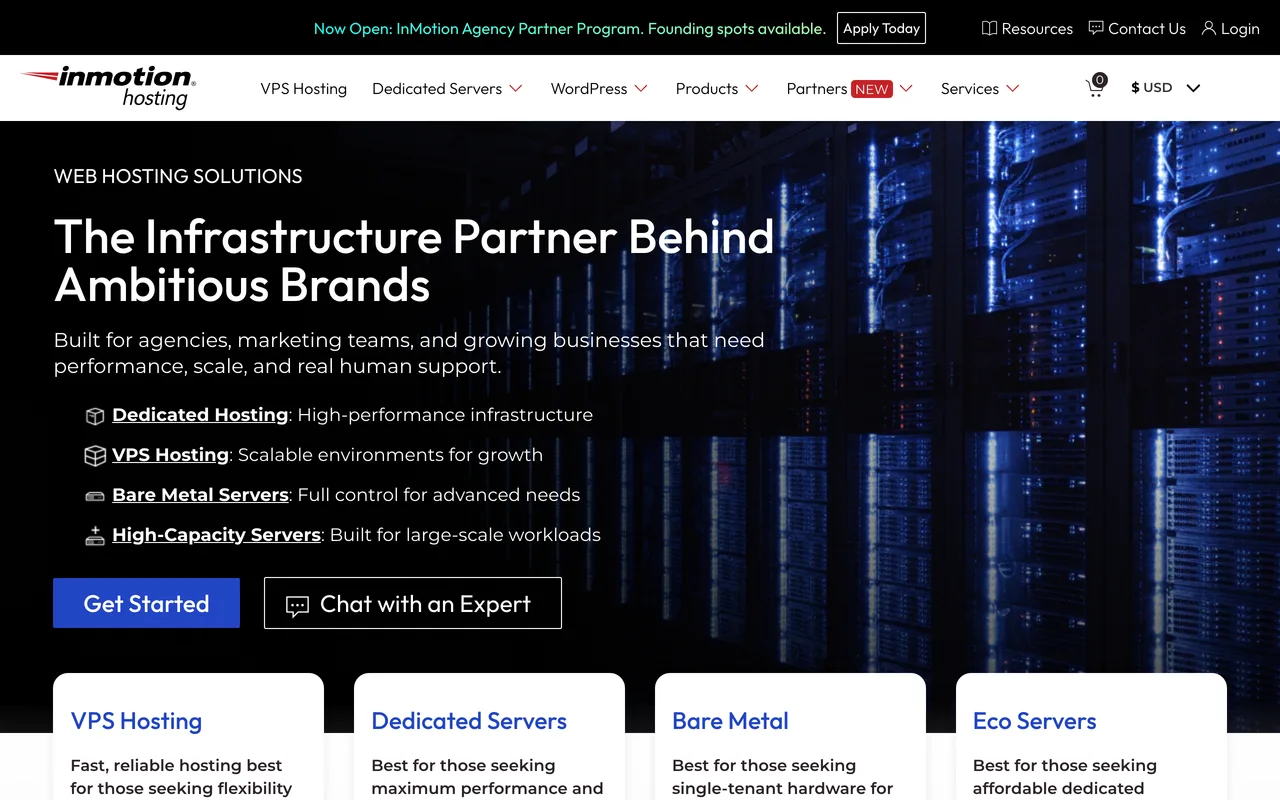The width and height of the screenshot is (1280, 800).
Task: Click the Bare Metal Servers icon
Action: coord(95,495)
